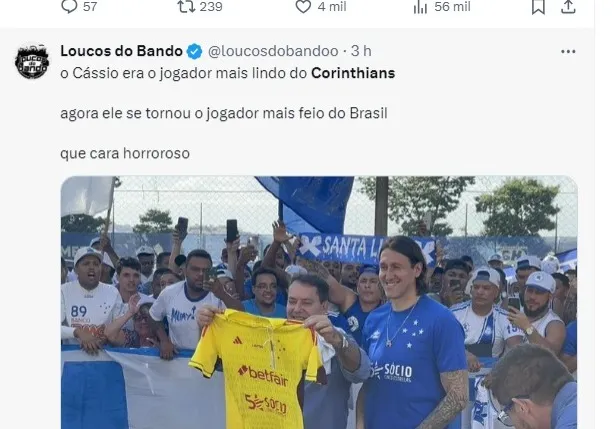Click the 57 replies count
Screen dimensions: 614x429
[90, 7]
